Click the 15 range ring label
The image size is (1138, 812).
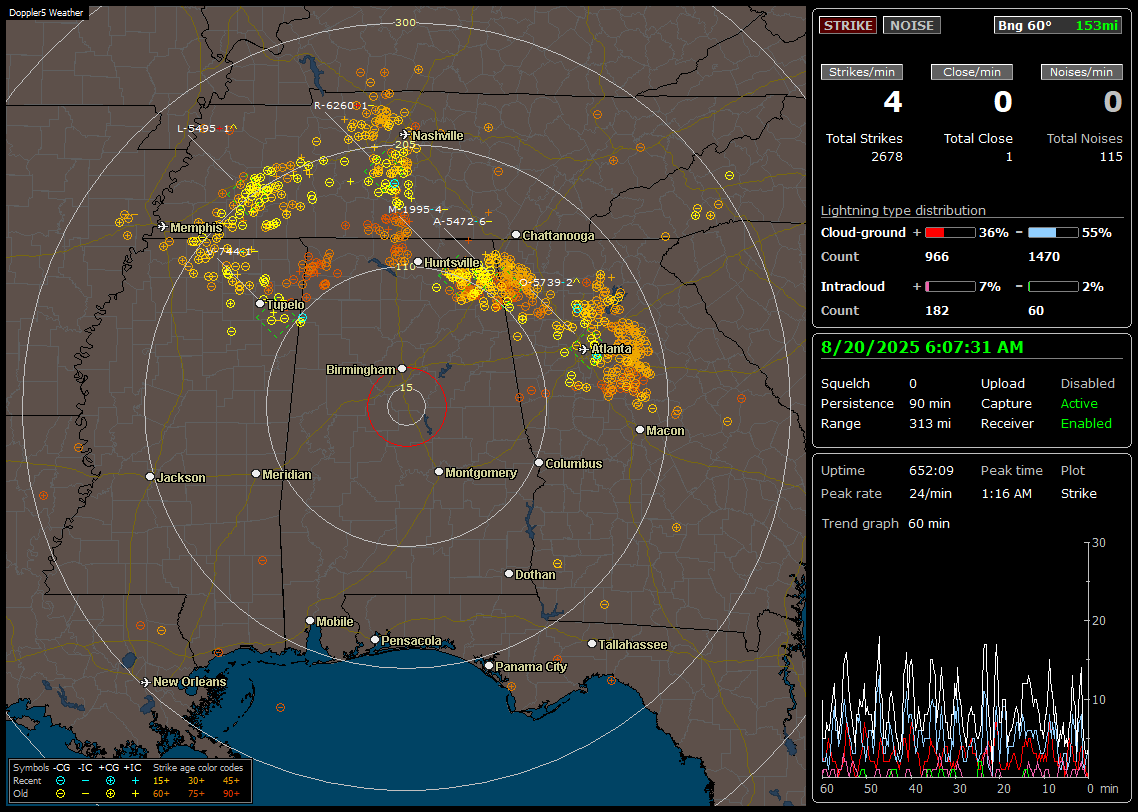click(406, 387)
